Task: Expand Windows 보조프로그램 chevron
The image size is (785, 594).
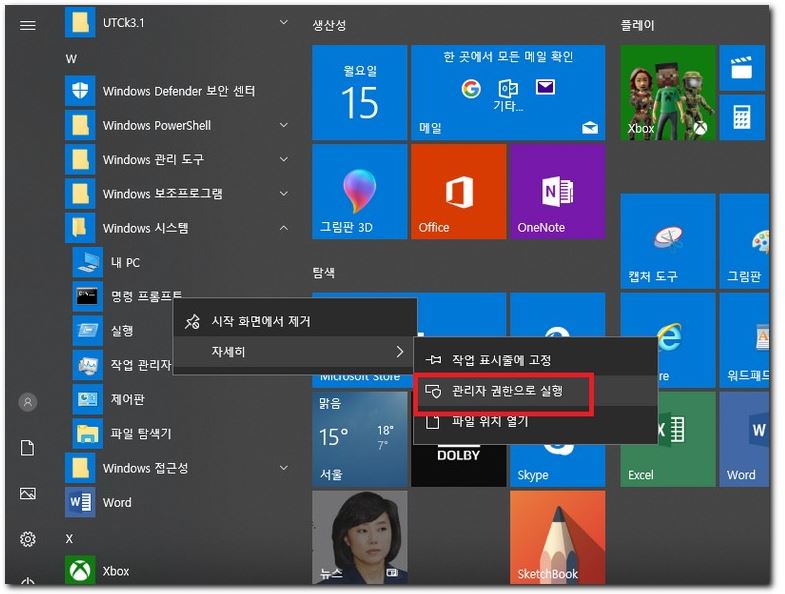Action: coord(284,193)
